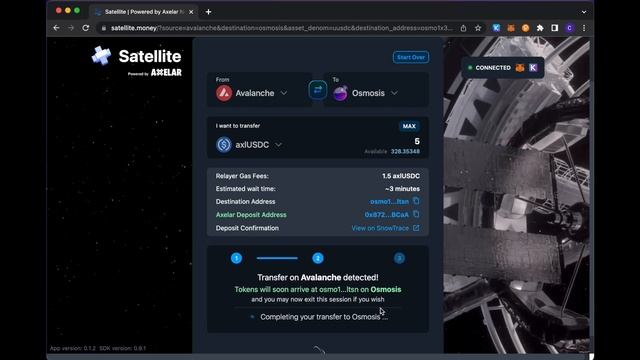Viewport: 640px width, 360px height.
Task: View site information lock icon
Action: tap(104, 28)
